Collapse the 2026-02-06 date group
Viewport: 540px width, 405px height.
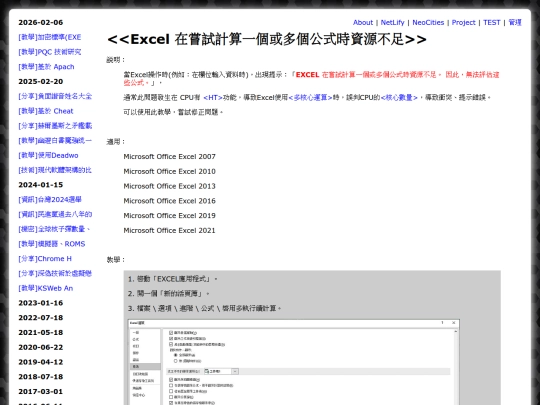click(x=41, y=22)
